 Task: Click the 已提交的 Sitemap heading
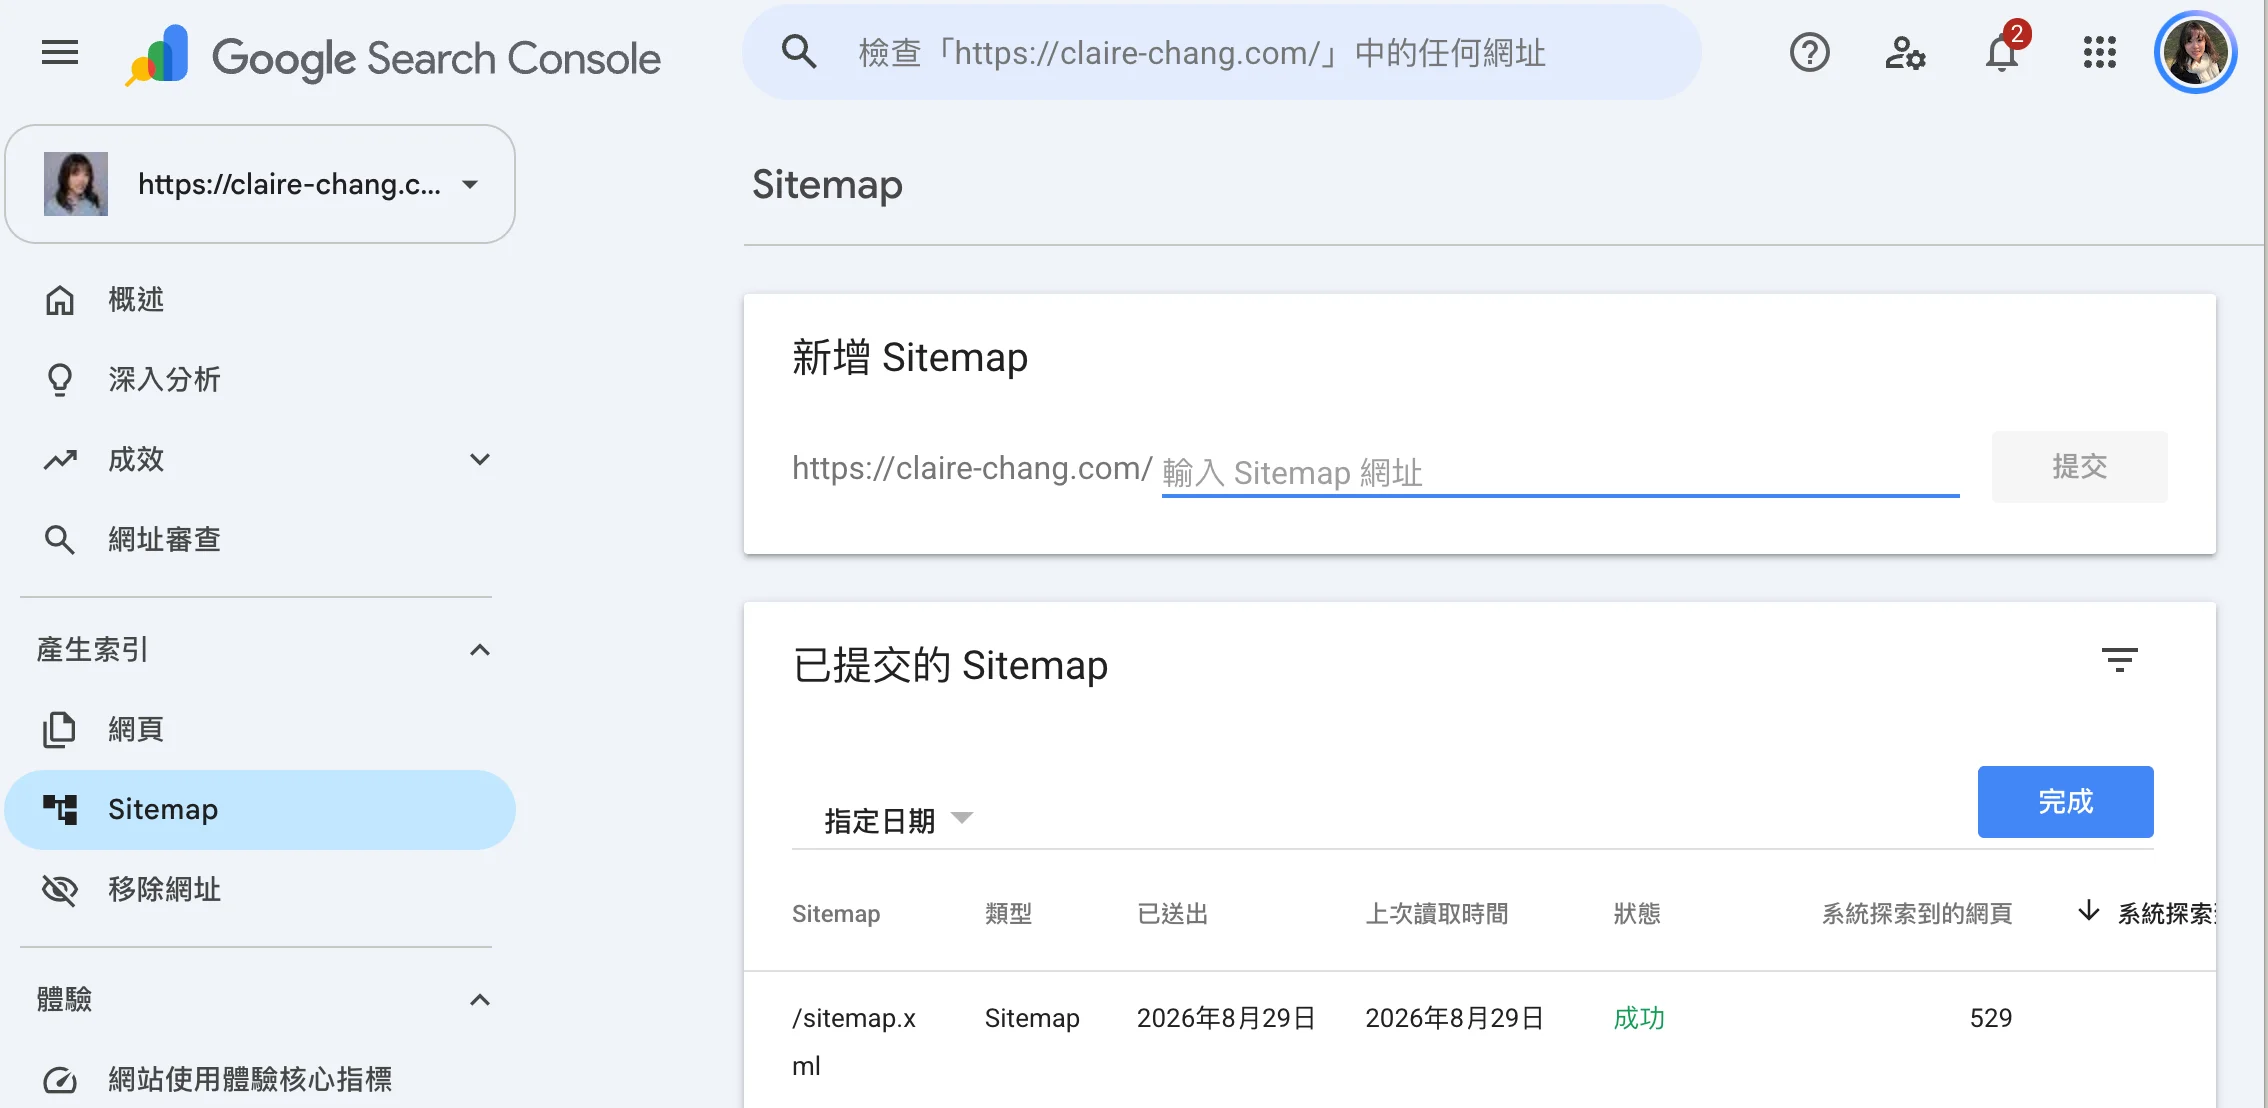pos(950,665)
